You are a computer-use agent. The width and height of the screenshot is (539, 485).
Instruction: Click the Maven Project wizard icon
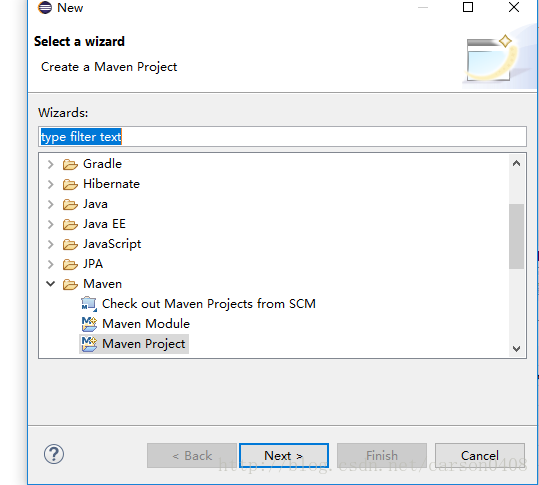(89, 344)
